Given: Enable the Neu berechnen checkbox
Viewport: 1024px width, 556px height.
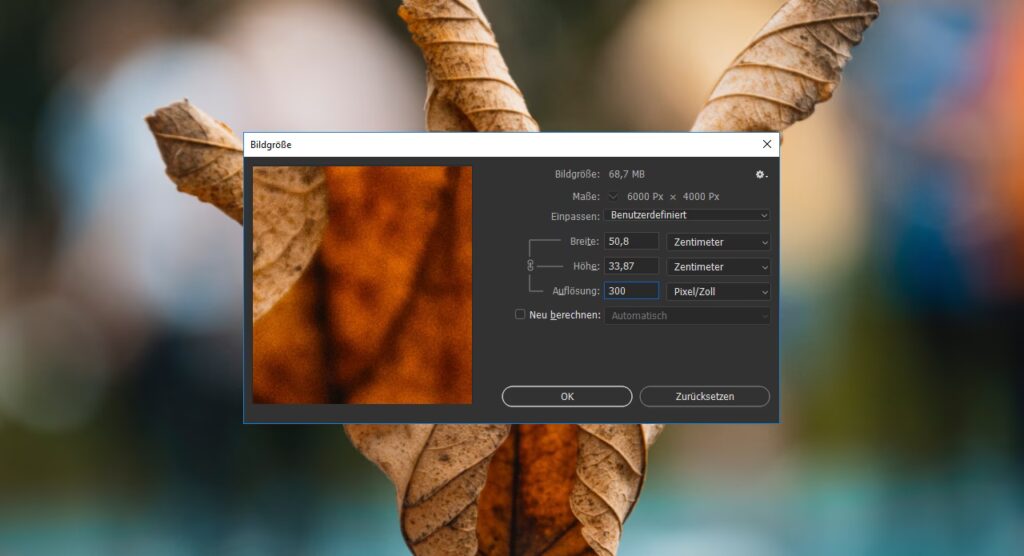Looking at the screenshot, I should [x=520, y=314].
